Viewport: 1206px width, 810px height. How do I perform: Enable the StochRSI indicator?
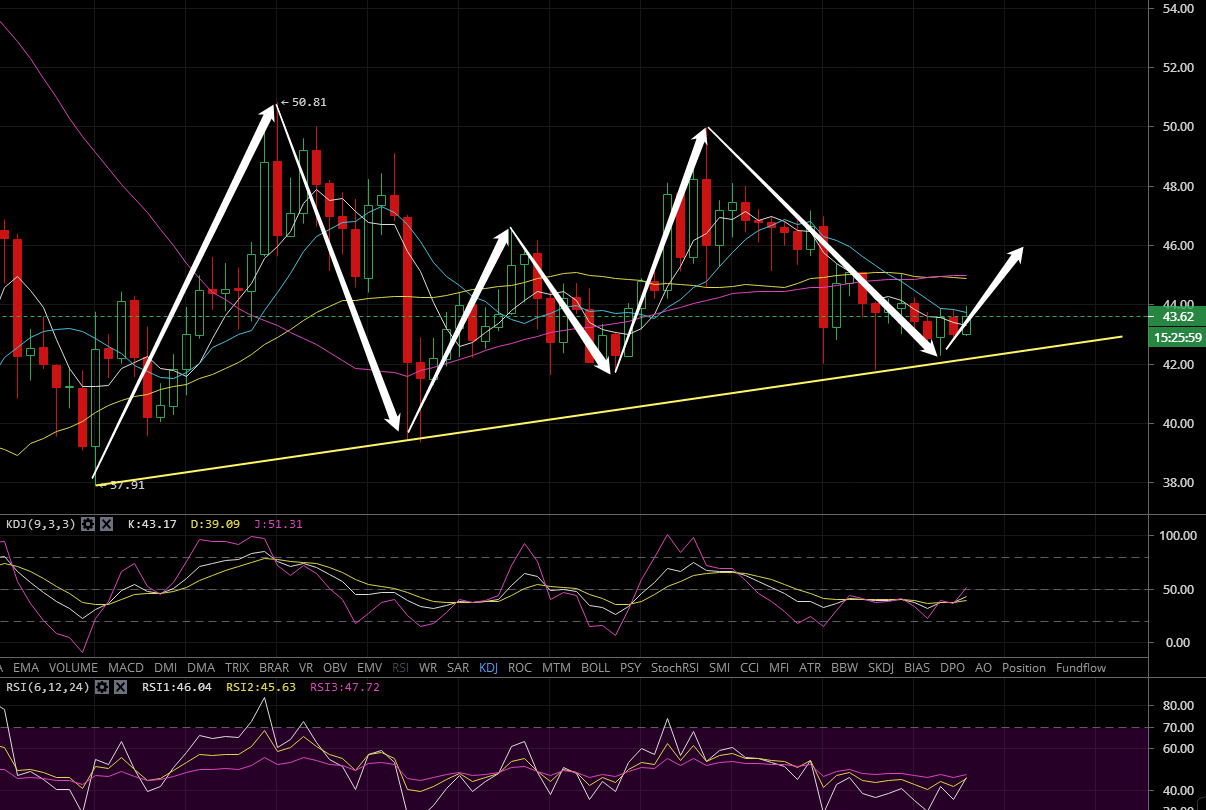[x=674, y=667]
